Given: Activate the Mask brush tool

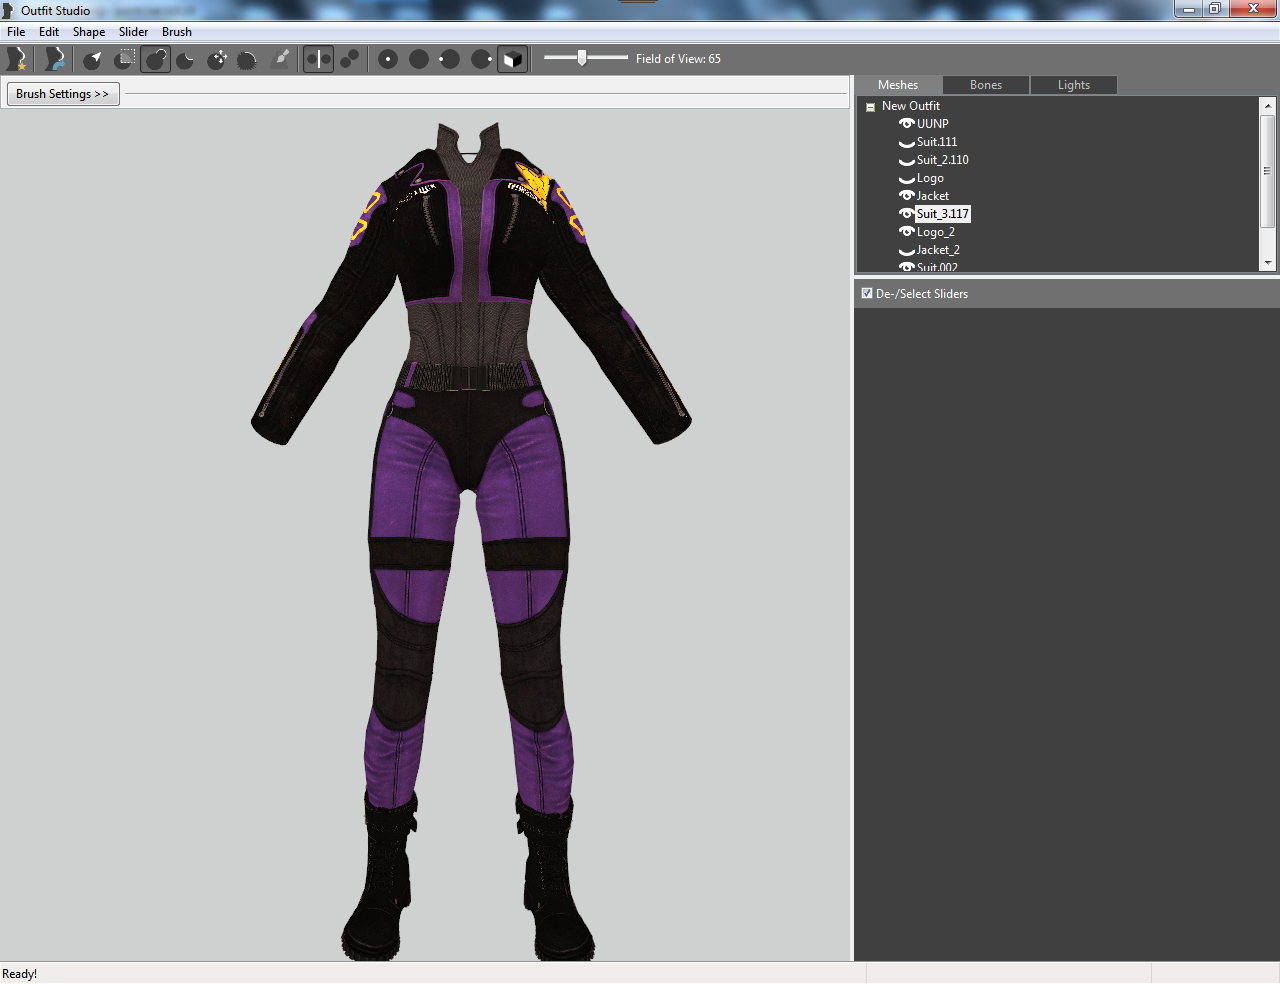Looking at the screenshot, I should [124, 59].
